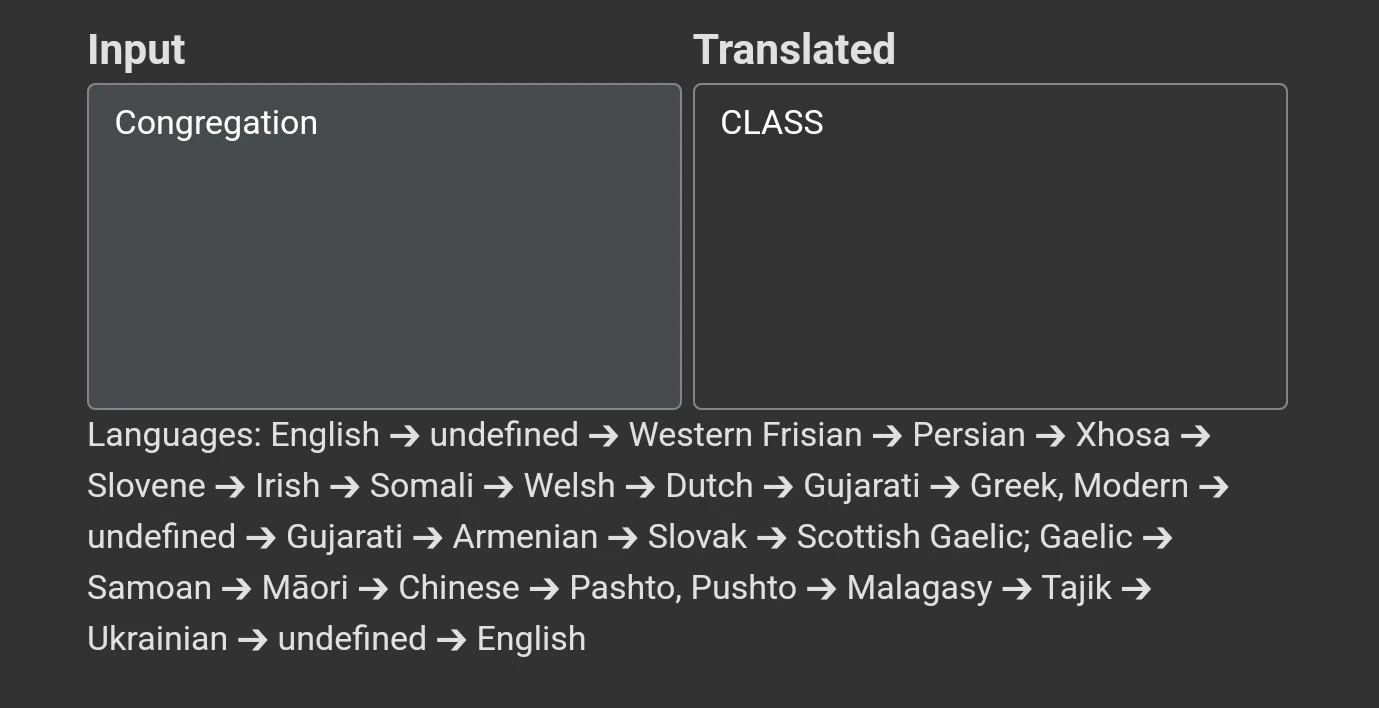The width and height of the screenshot is (1379, 708).
Task: Click the first undefined language entry
Action: coord(504,435)
